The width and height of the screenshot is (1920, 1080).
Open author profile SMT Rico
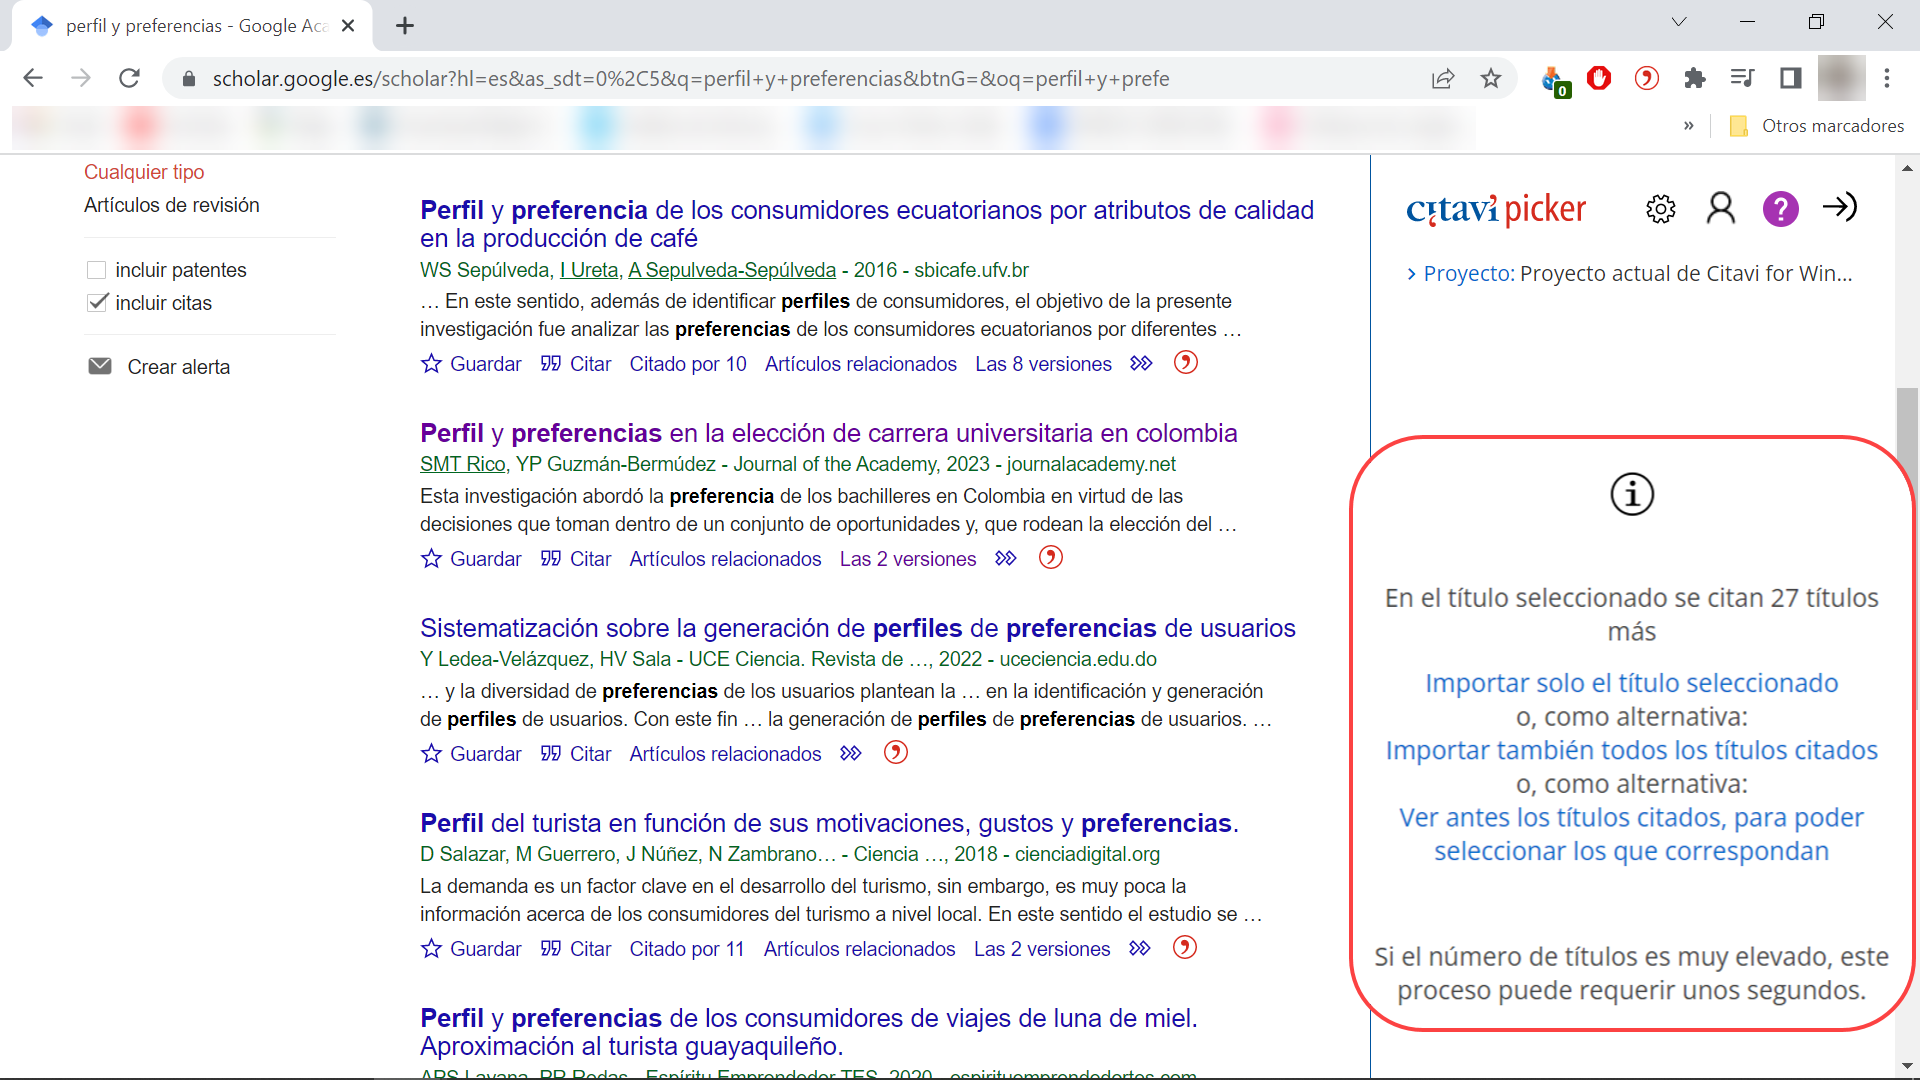tap(462, 464)
